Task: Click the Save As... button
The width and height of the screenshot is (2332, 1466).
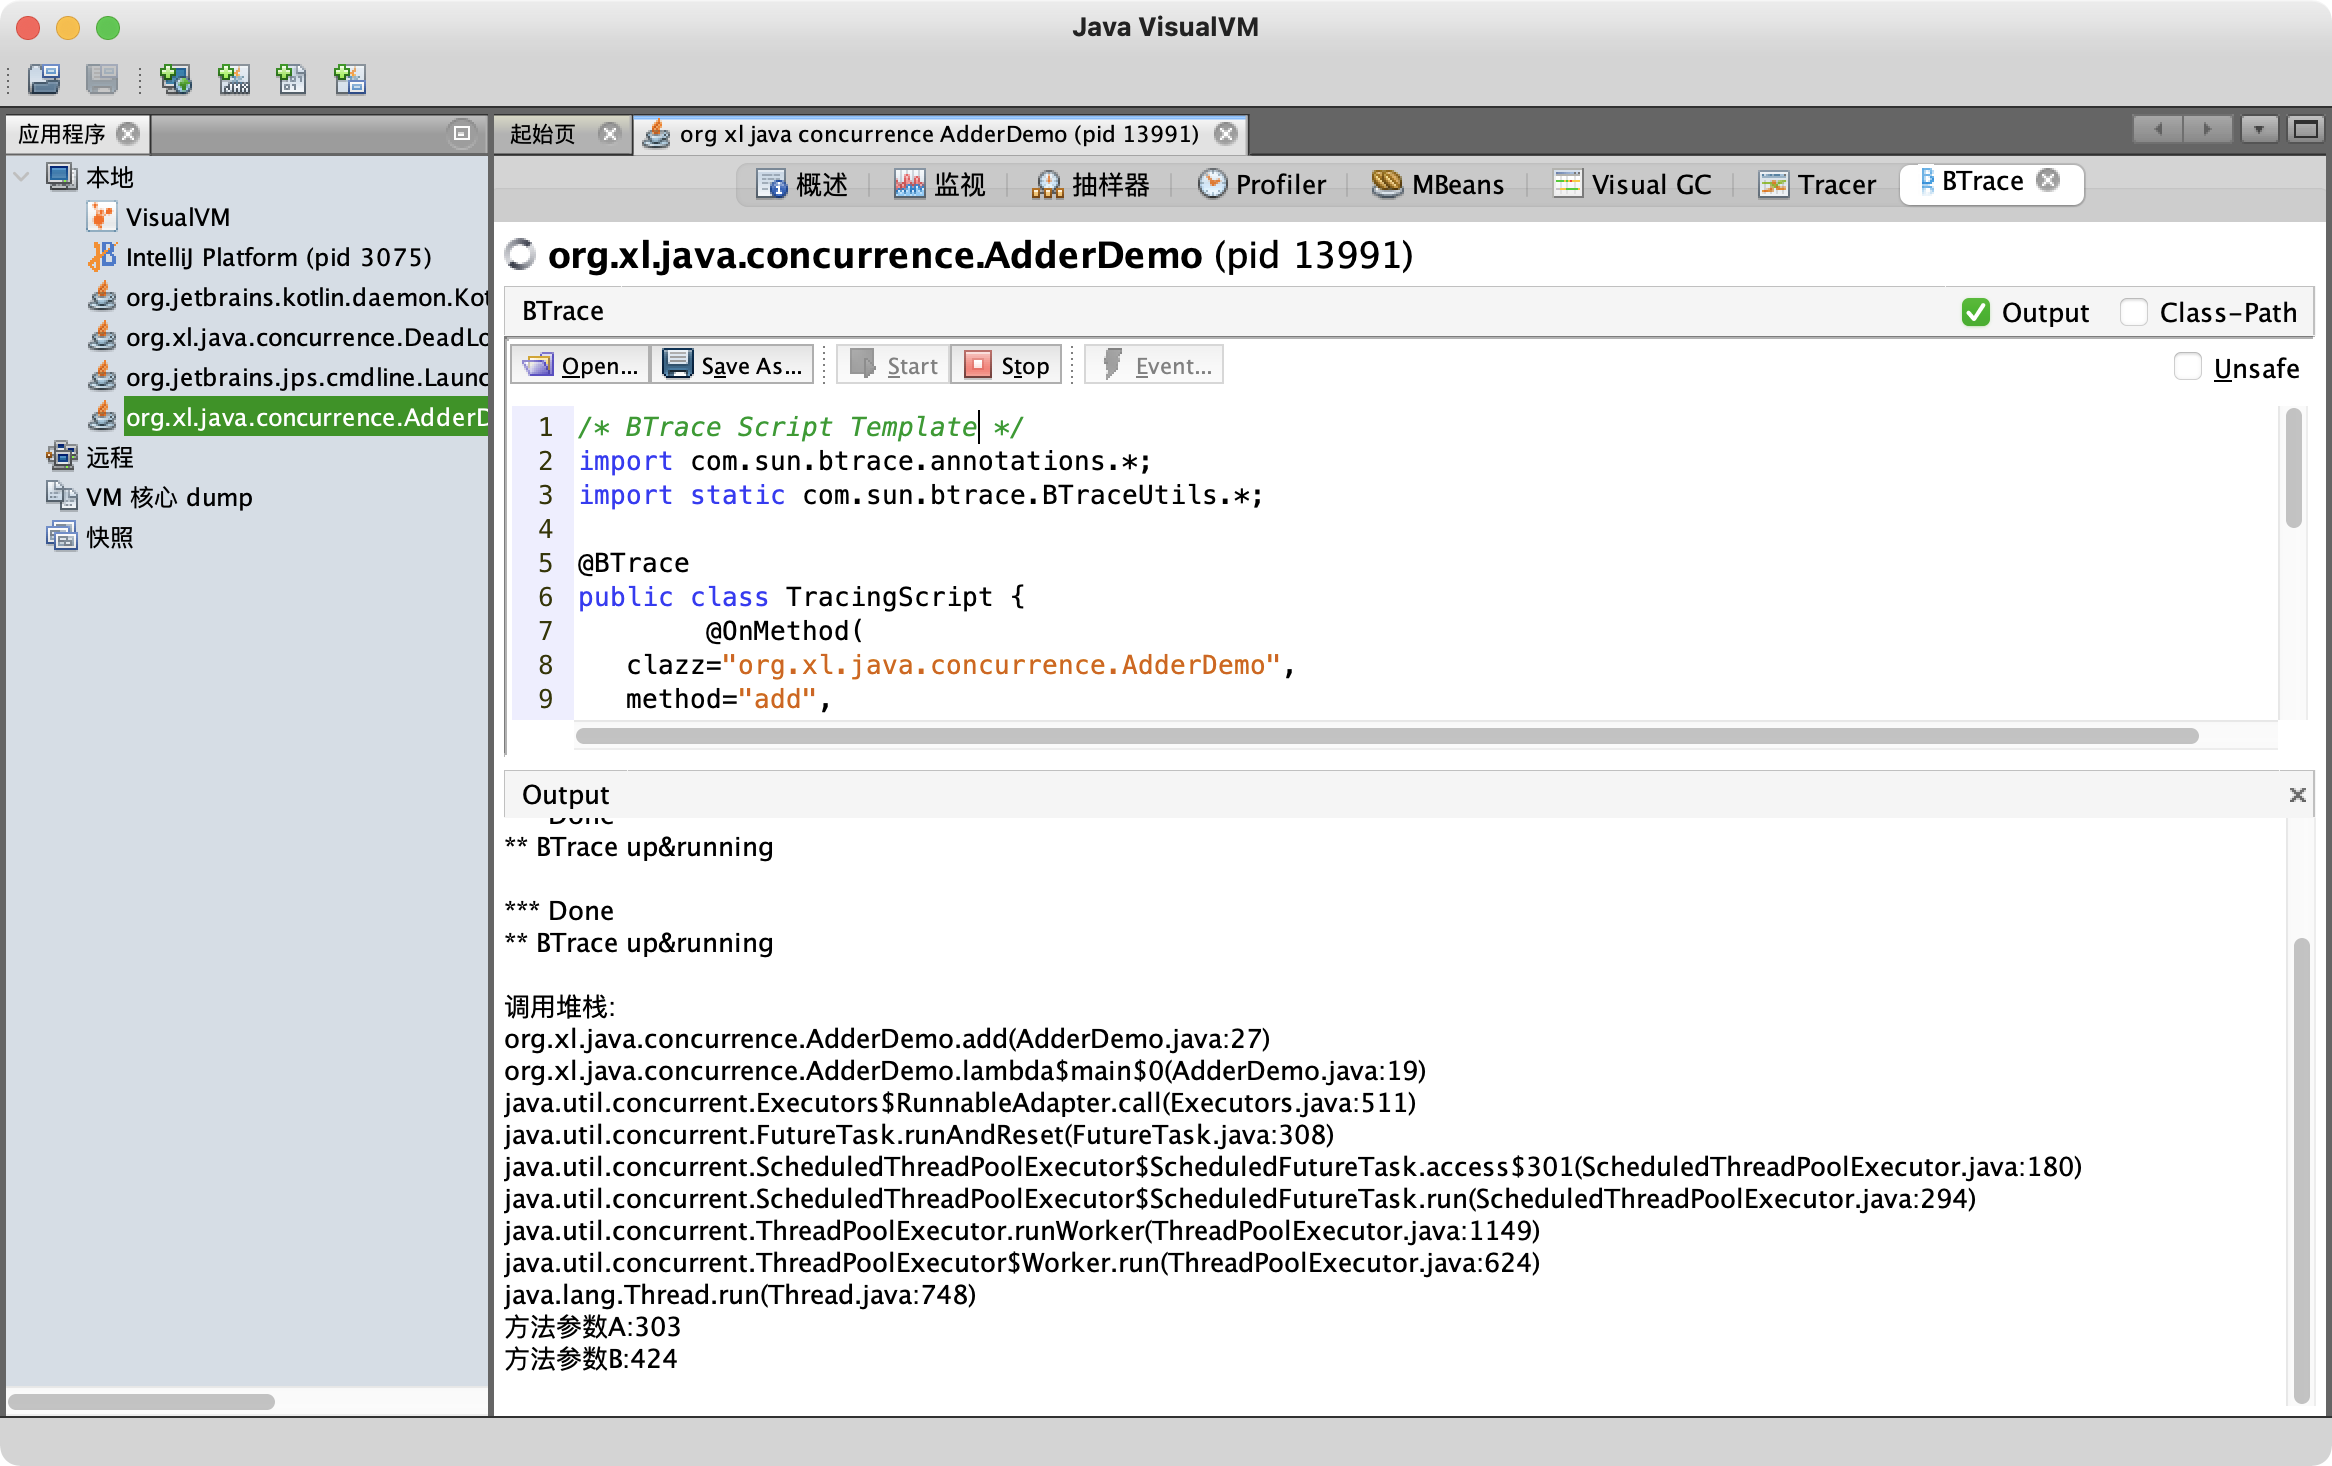Action: point(732,365)
